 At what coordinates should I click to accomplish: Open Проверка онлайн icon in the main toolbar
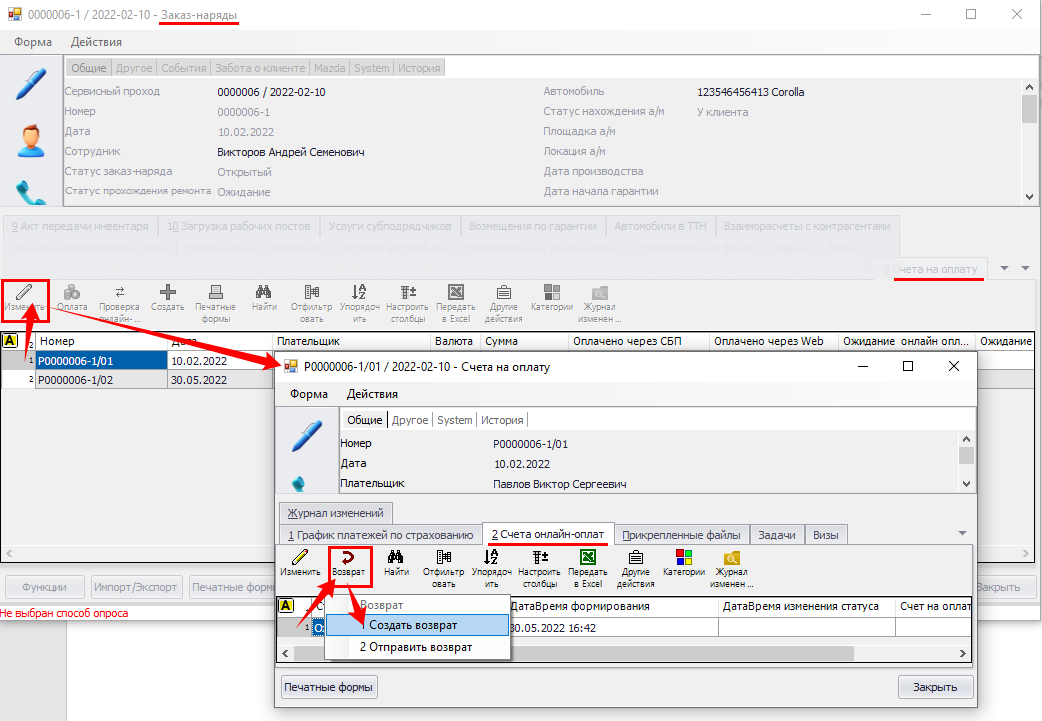click(119, 298)
